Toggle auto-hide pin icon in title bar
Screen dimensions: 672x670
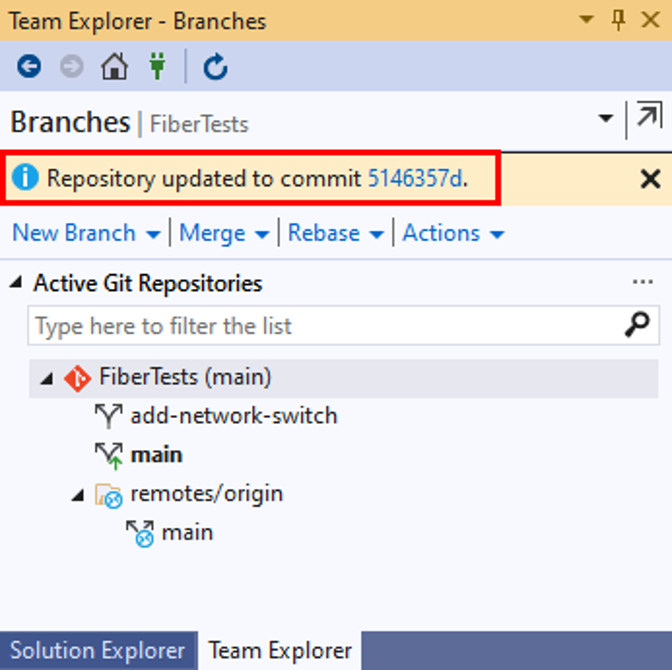coord(618,20)
